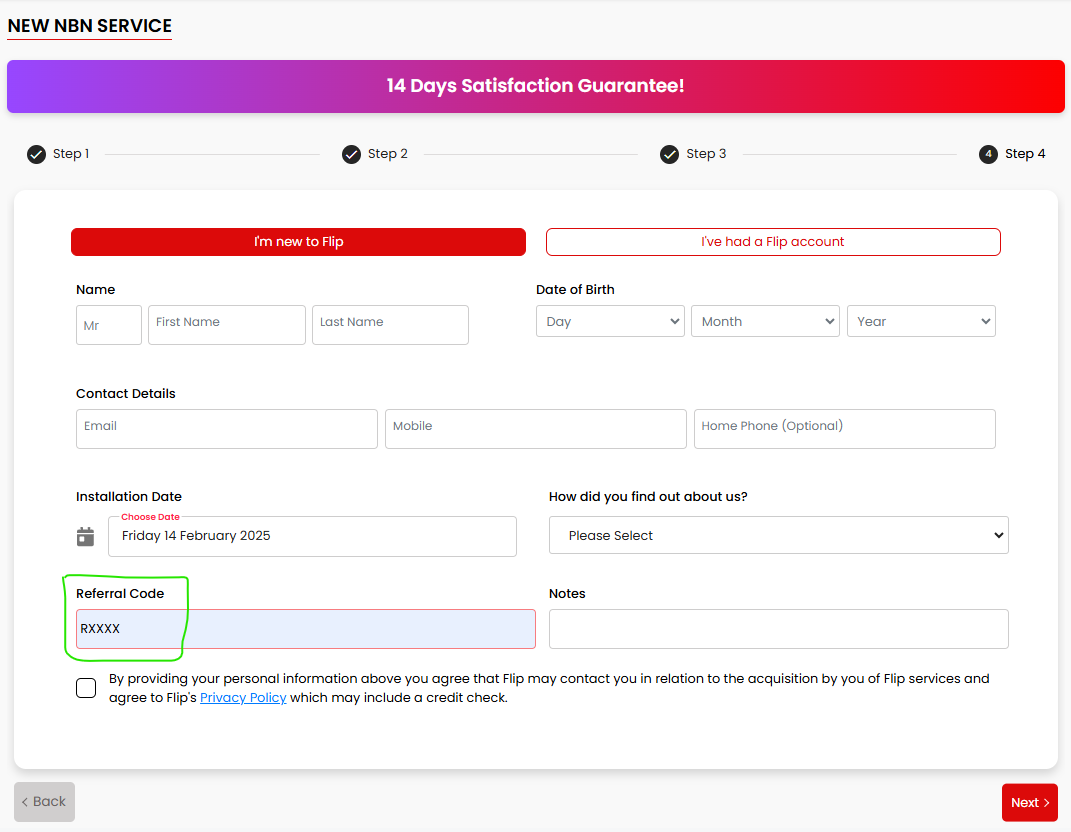Image resolution: width=1071 pixels, height=832 pixels.
Task: Click into the Notes field
Action: pos(779,629)
